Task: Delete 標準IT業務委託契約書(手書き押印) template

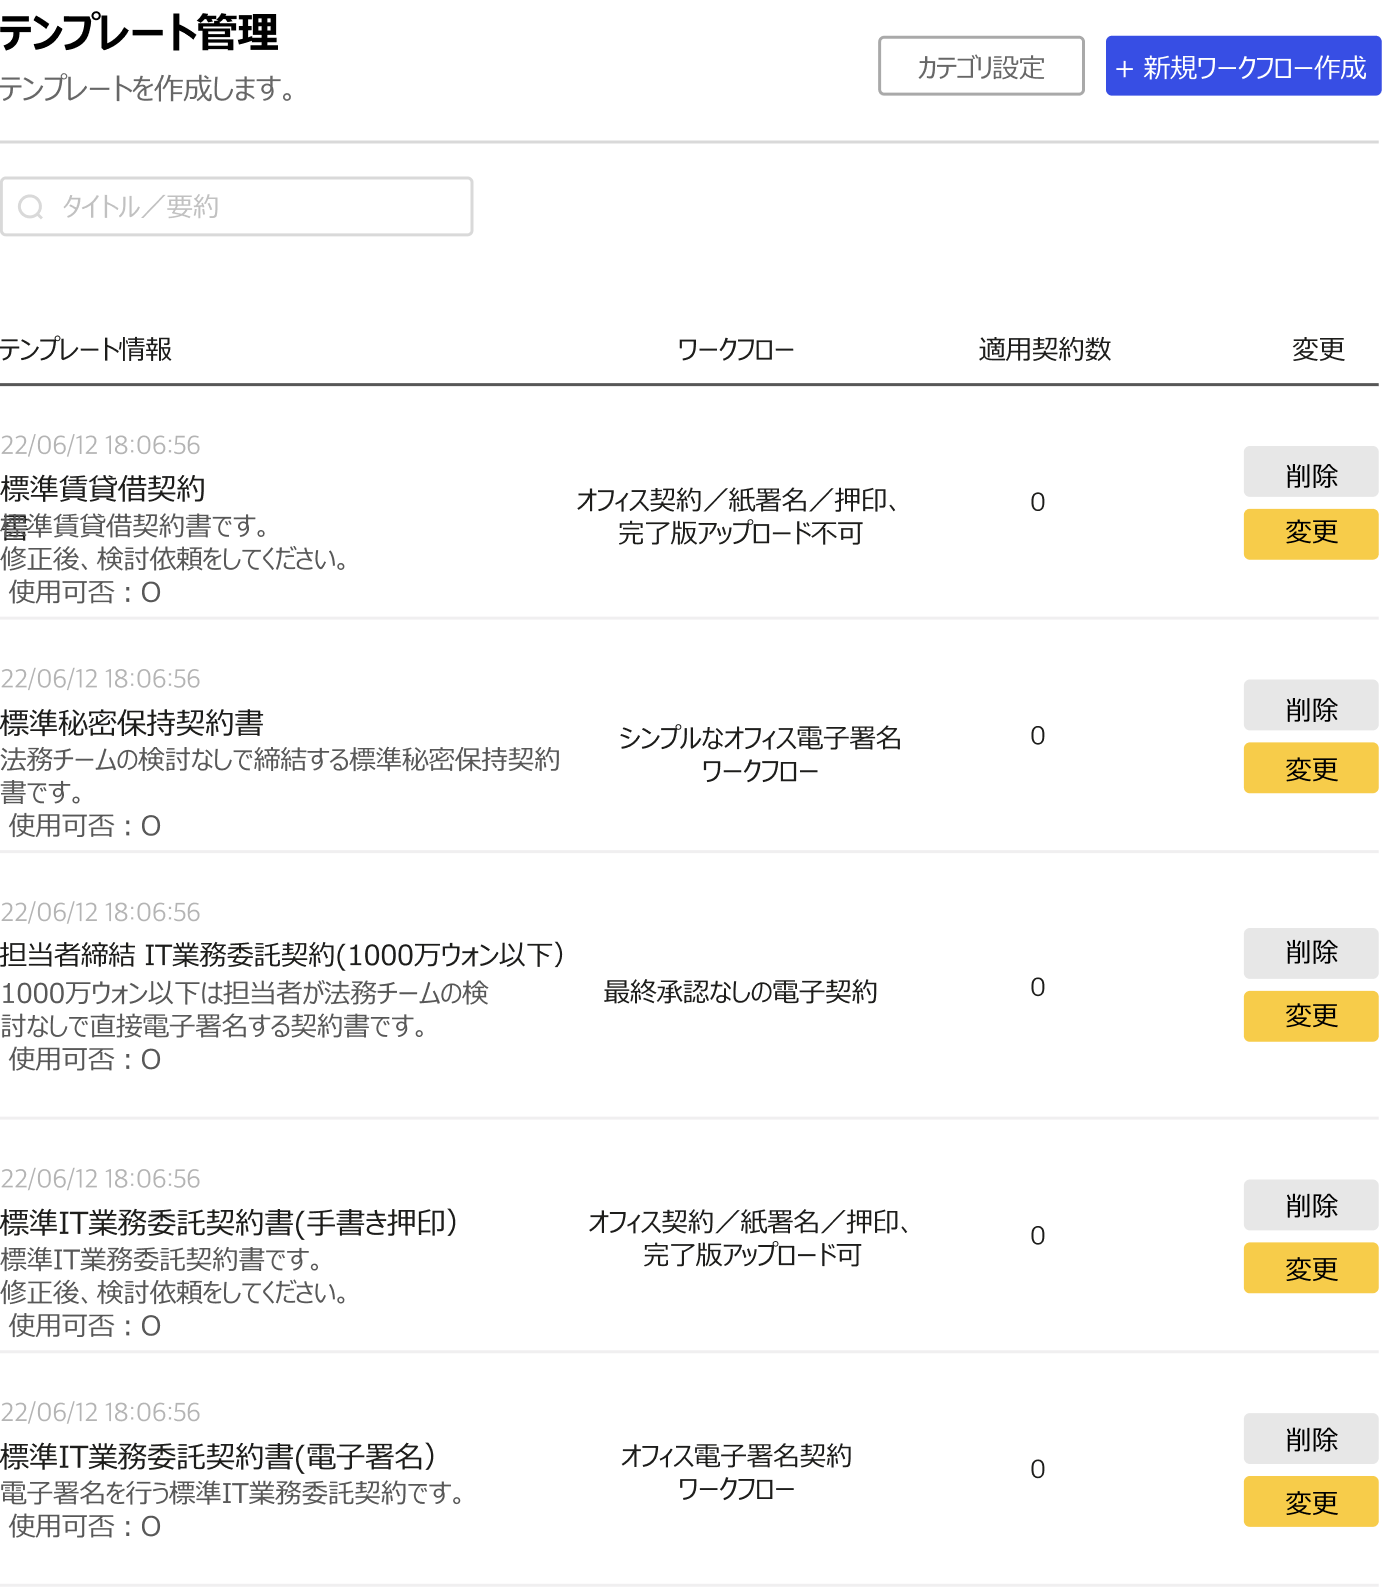Action: click(x=1310, y=1205)
